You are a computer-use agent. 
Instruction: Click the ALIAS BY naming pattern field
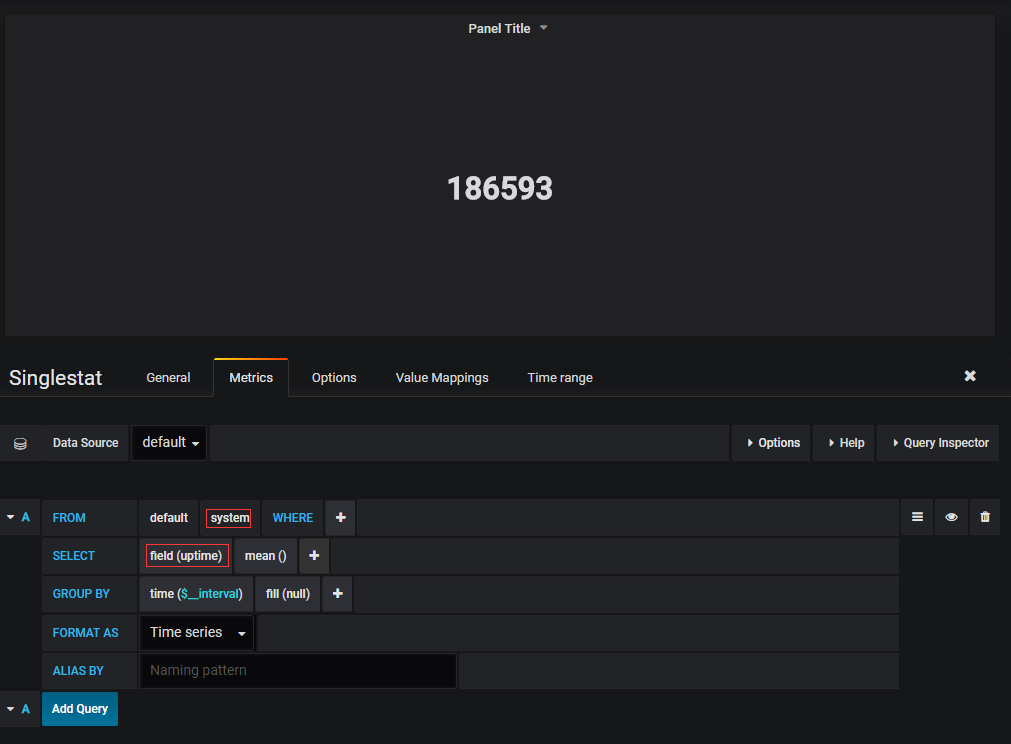point(297,670)
